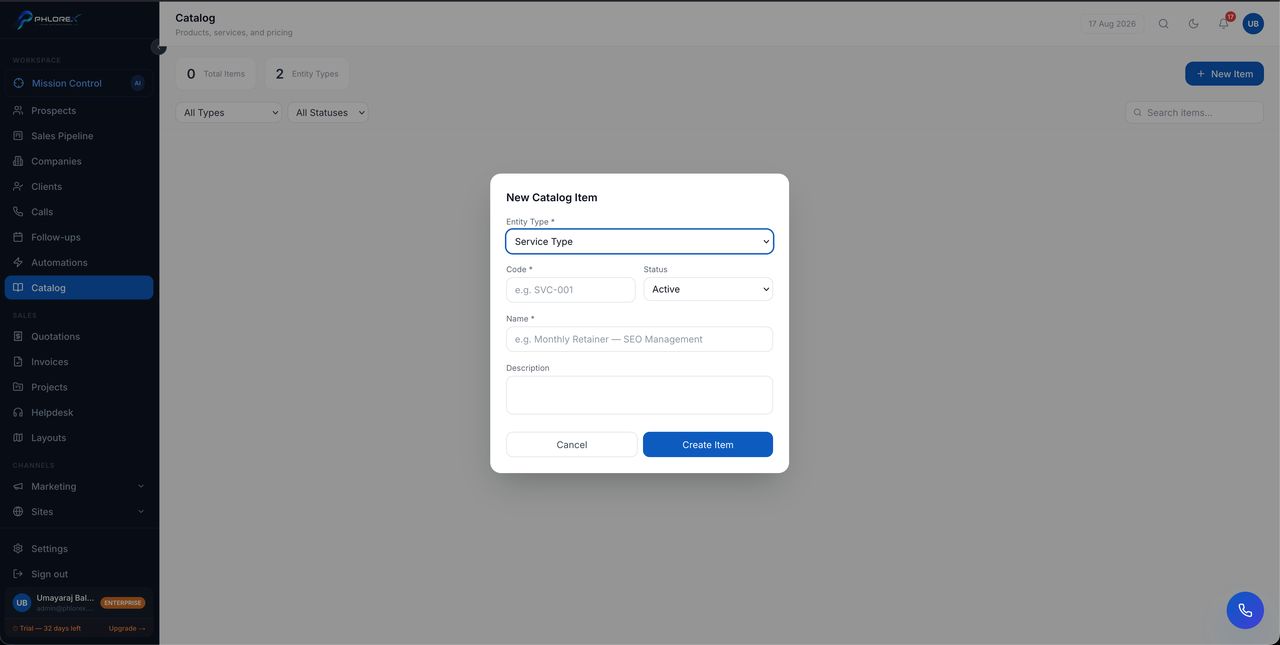Click the Quotations document icon

18,336
